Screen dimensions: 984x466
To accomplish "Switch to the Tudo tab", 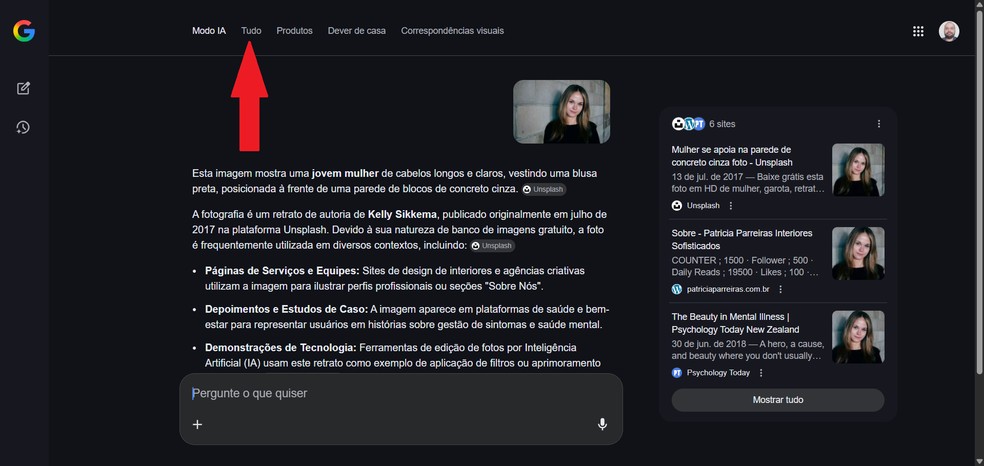I will pos(251,31).
